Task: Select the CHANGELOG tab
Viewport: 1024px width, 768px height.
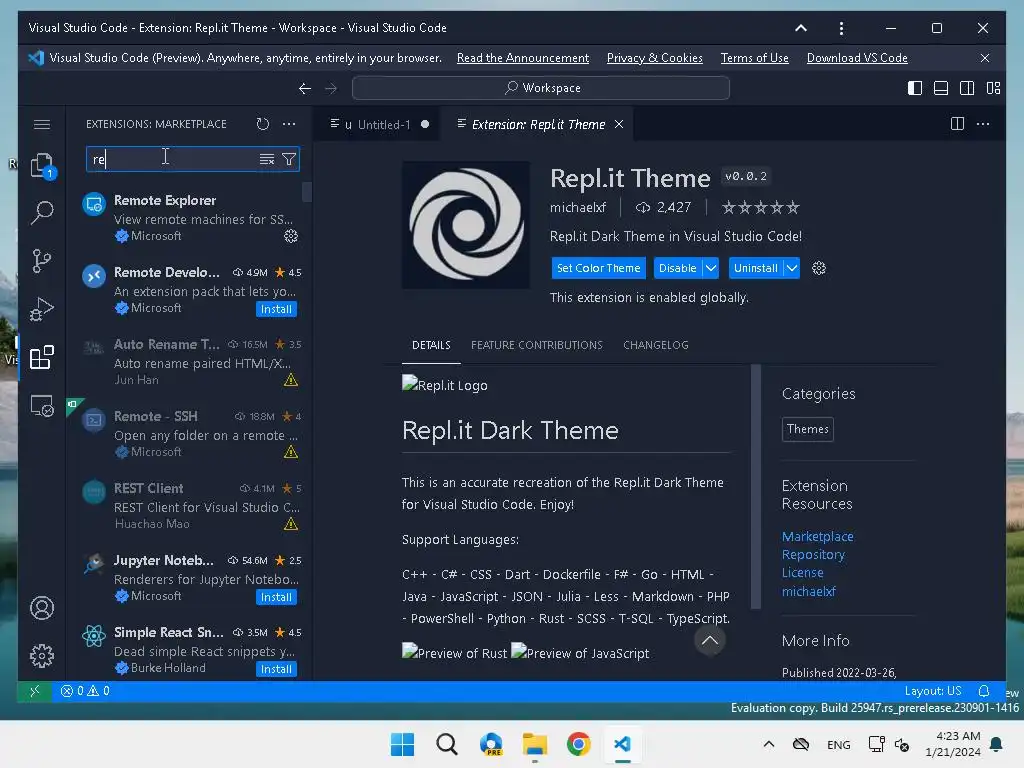Action: pos(656,345)
